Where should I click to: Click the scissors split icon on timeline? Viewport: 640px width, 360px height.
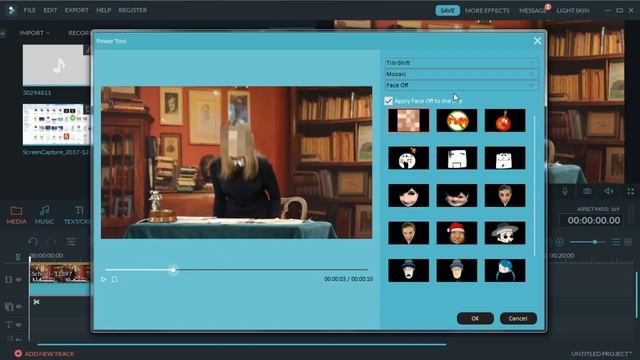pos(36,302)
